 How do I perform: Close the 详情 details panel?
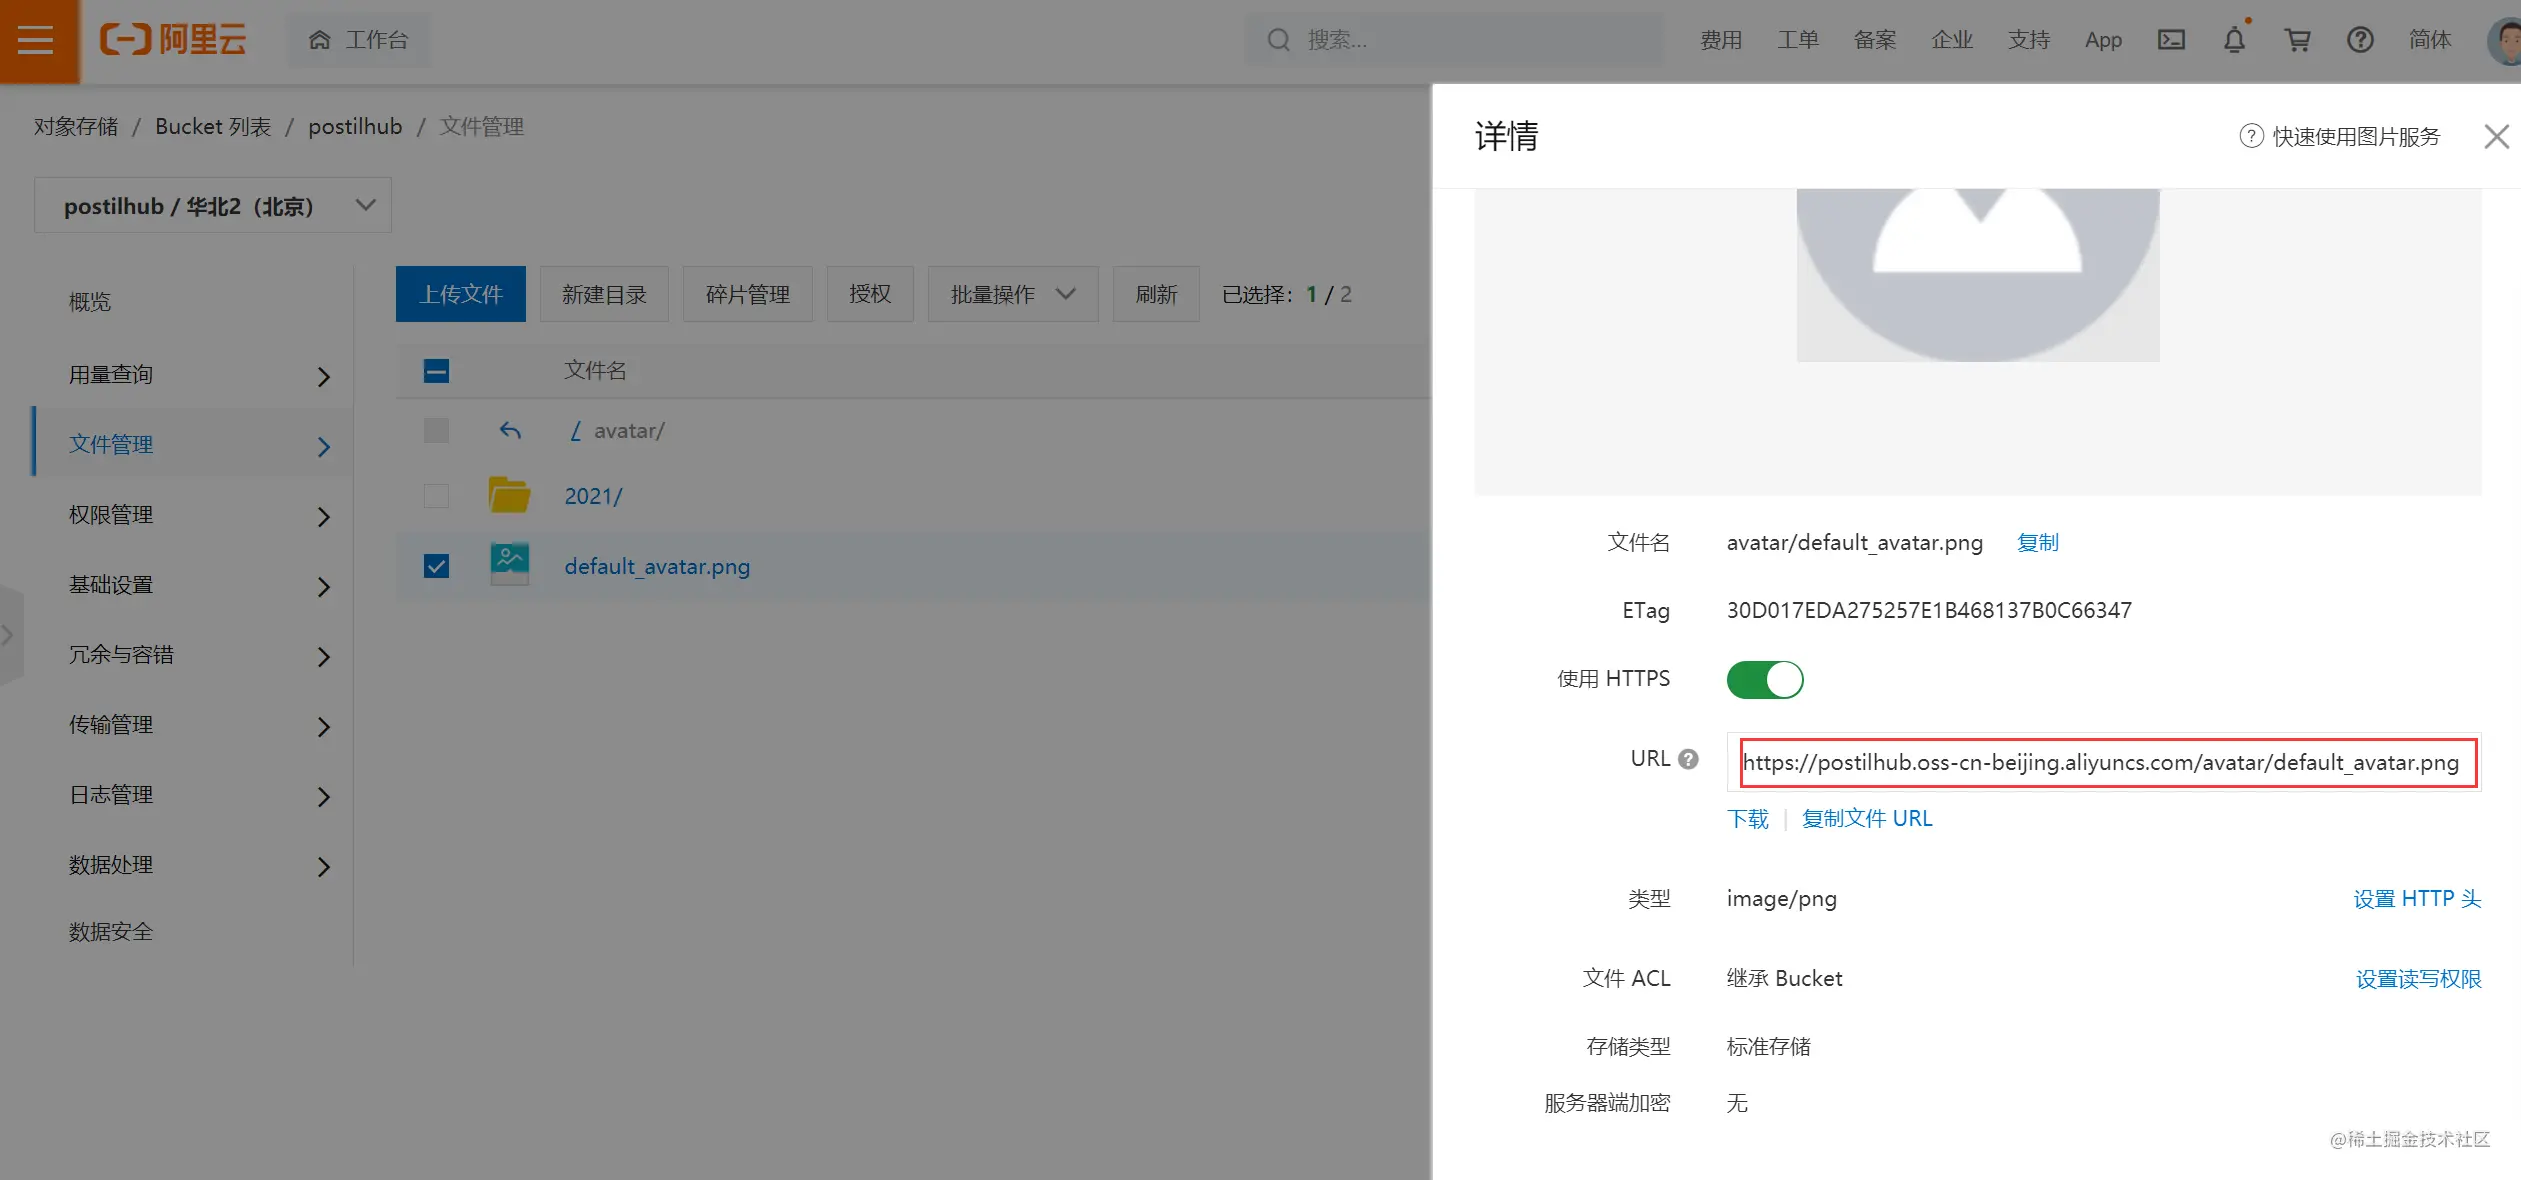[2496, 136]
